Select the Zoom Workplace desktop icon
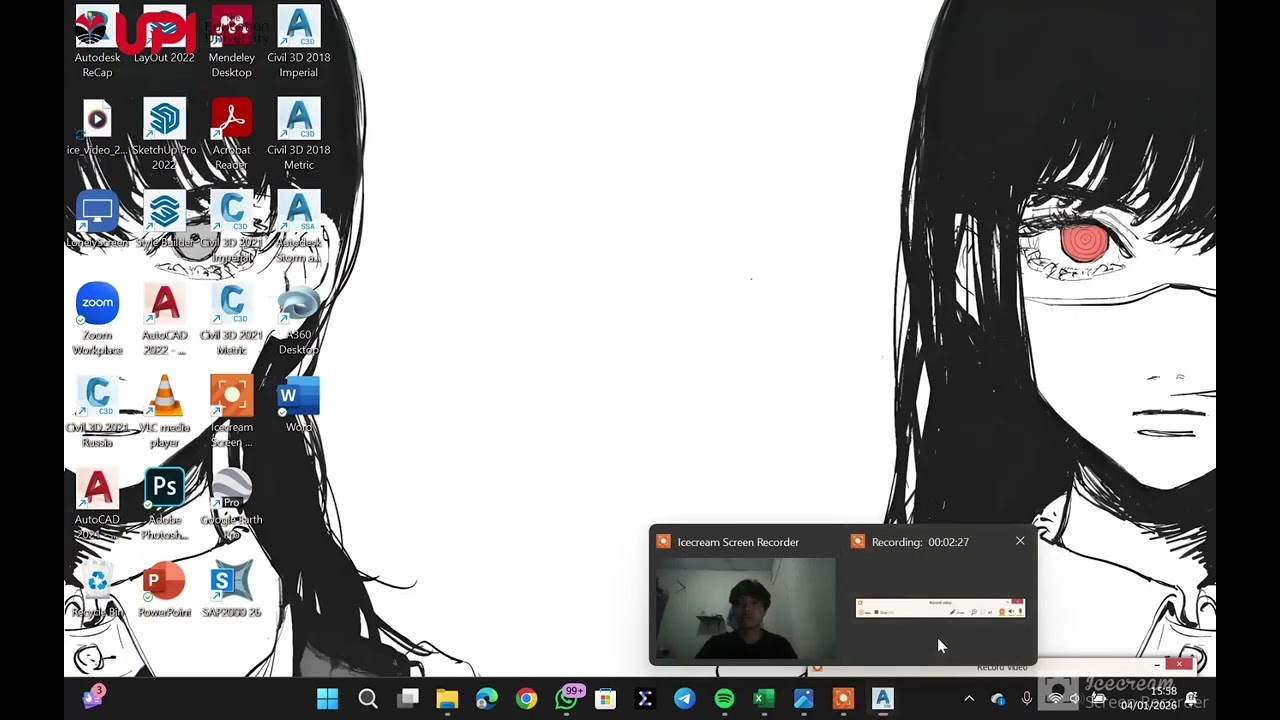The height and width of the screenshot is (720, 1280). pyautogui.click(x=97, y=319)
